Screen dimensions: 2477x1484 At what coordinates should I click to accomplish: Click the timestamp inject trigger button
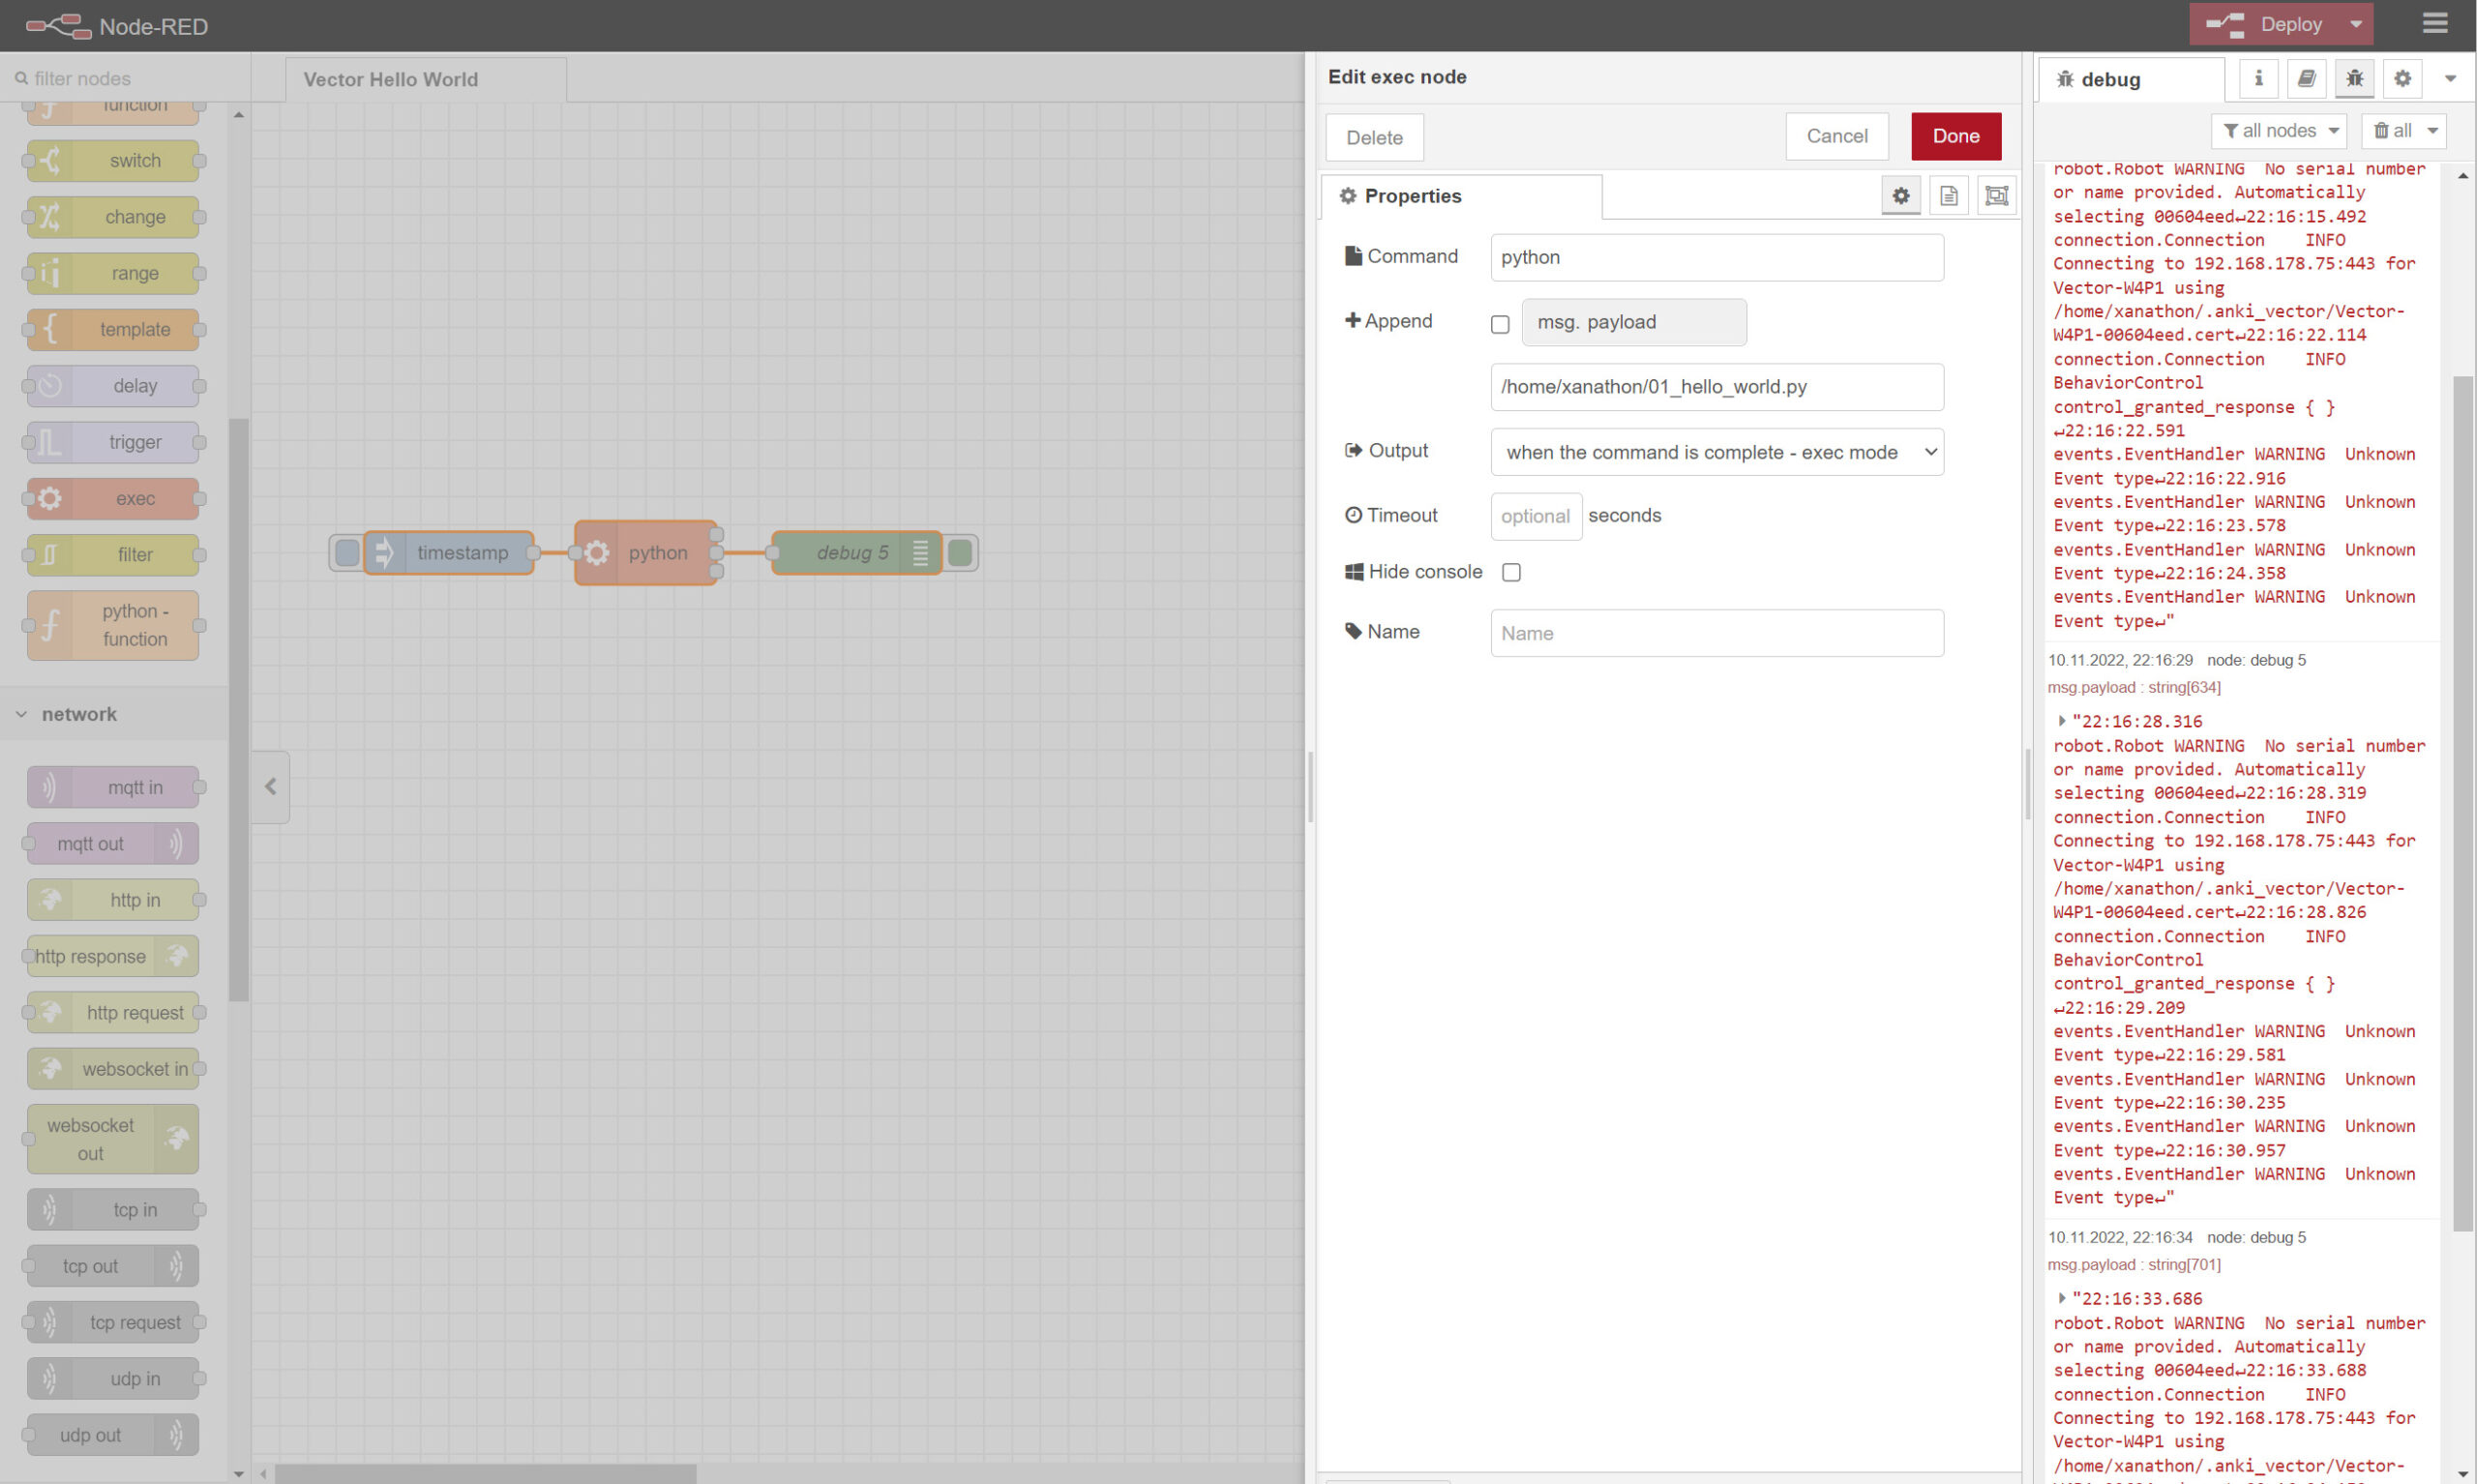point(346,553)
